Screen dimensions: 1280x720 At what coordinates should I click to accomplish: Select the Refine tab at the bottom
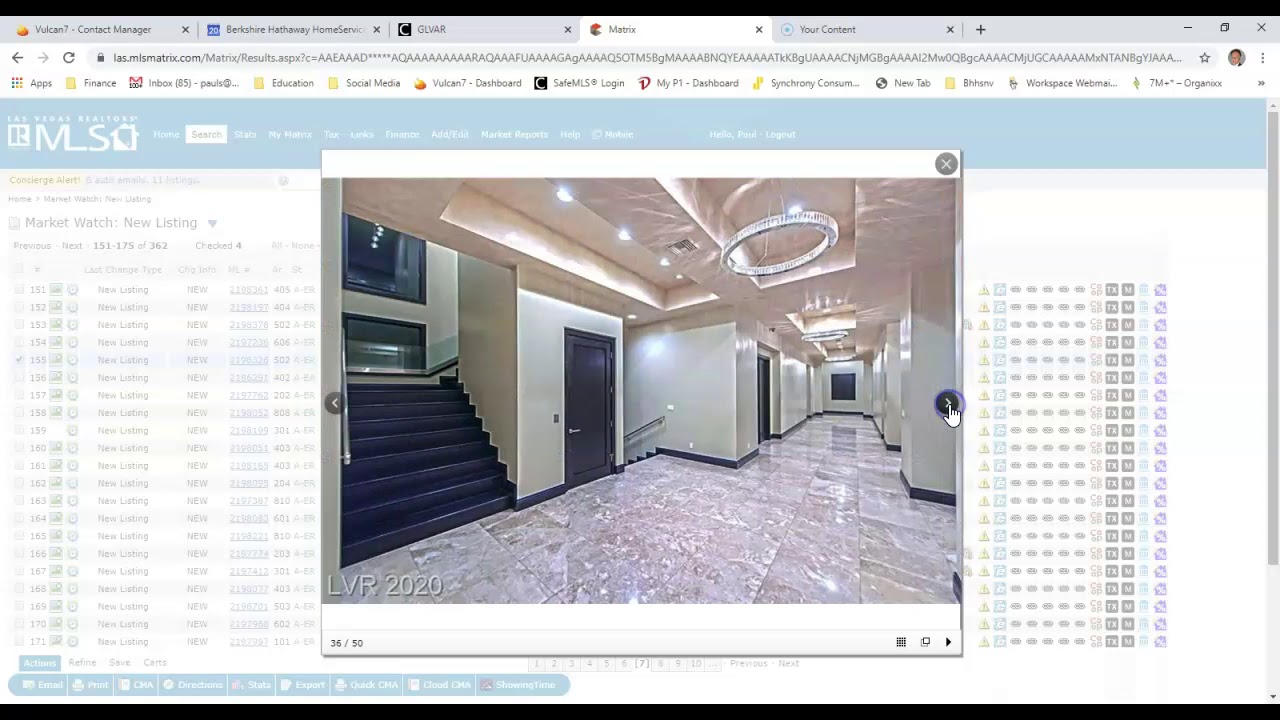(x=82, y=663)
